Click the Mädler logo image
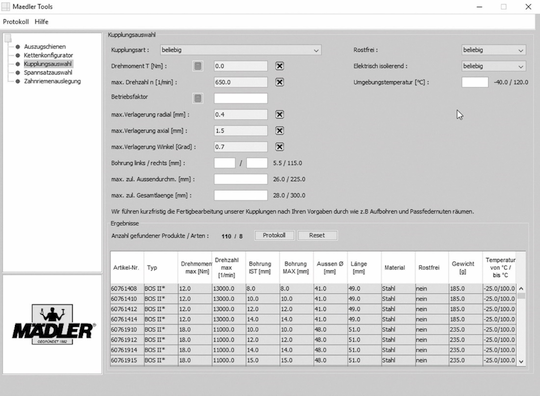Screen dimensions: 540x396 [53, 324]
